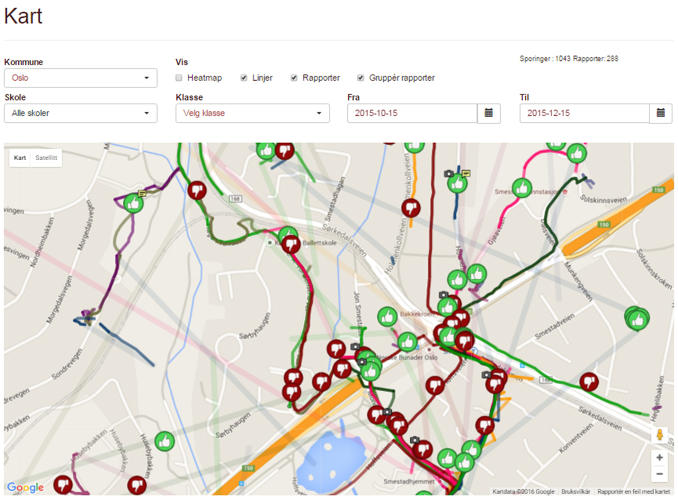This screenshot has height=500, width=678.
Task: Click the Street View pegman icon
Action: click(659, 434)
